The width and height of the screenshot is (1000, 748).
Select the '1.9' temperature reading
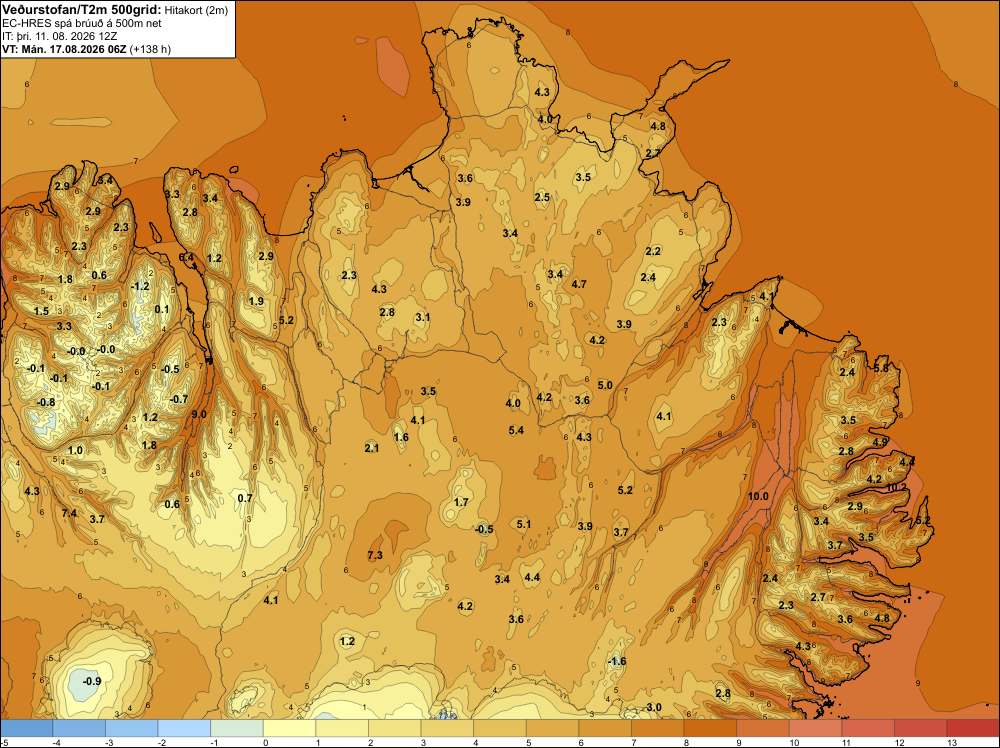point(256,301)
